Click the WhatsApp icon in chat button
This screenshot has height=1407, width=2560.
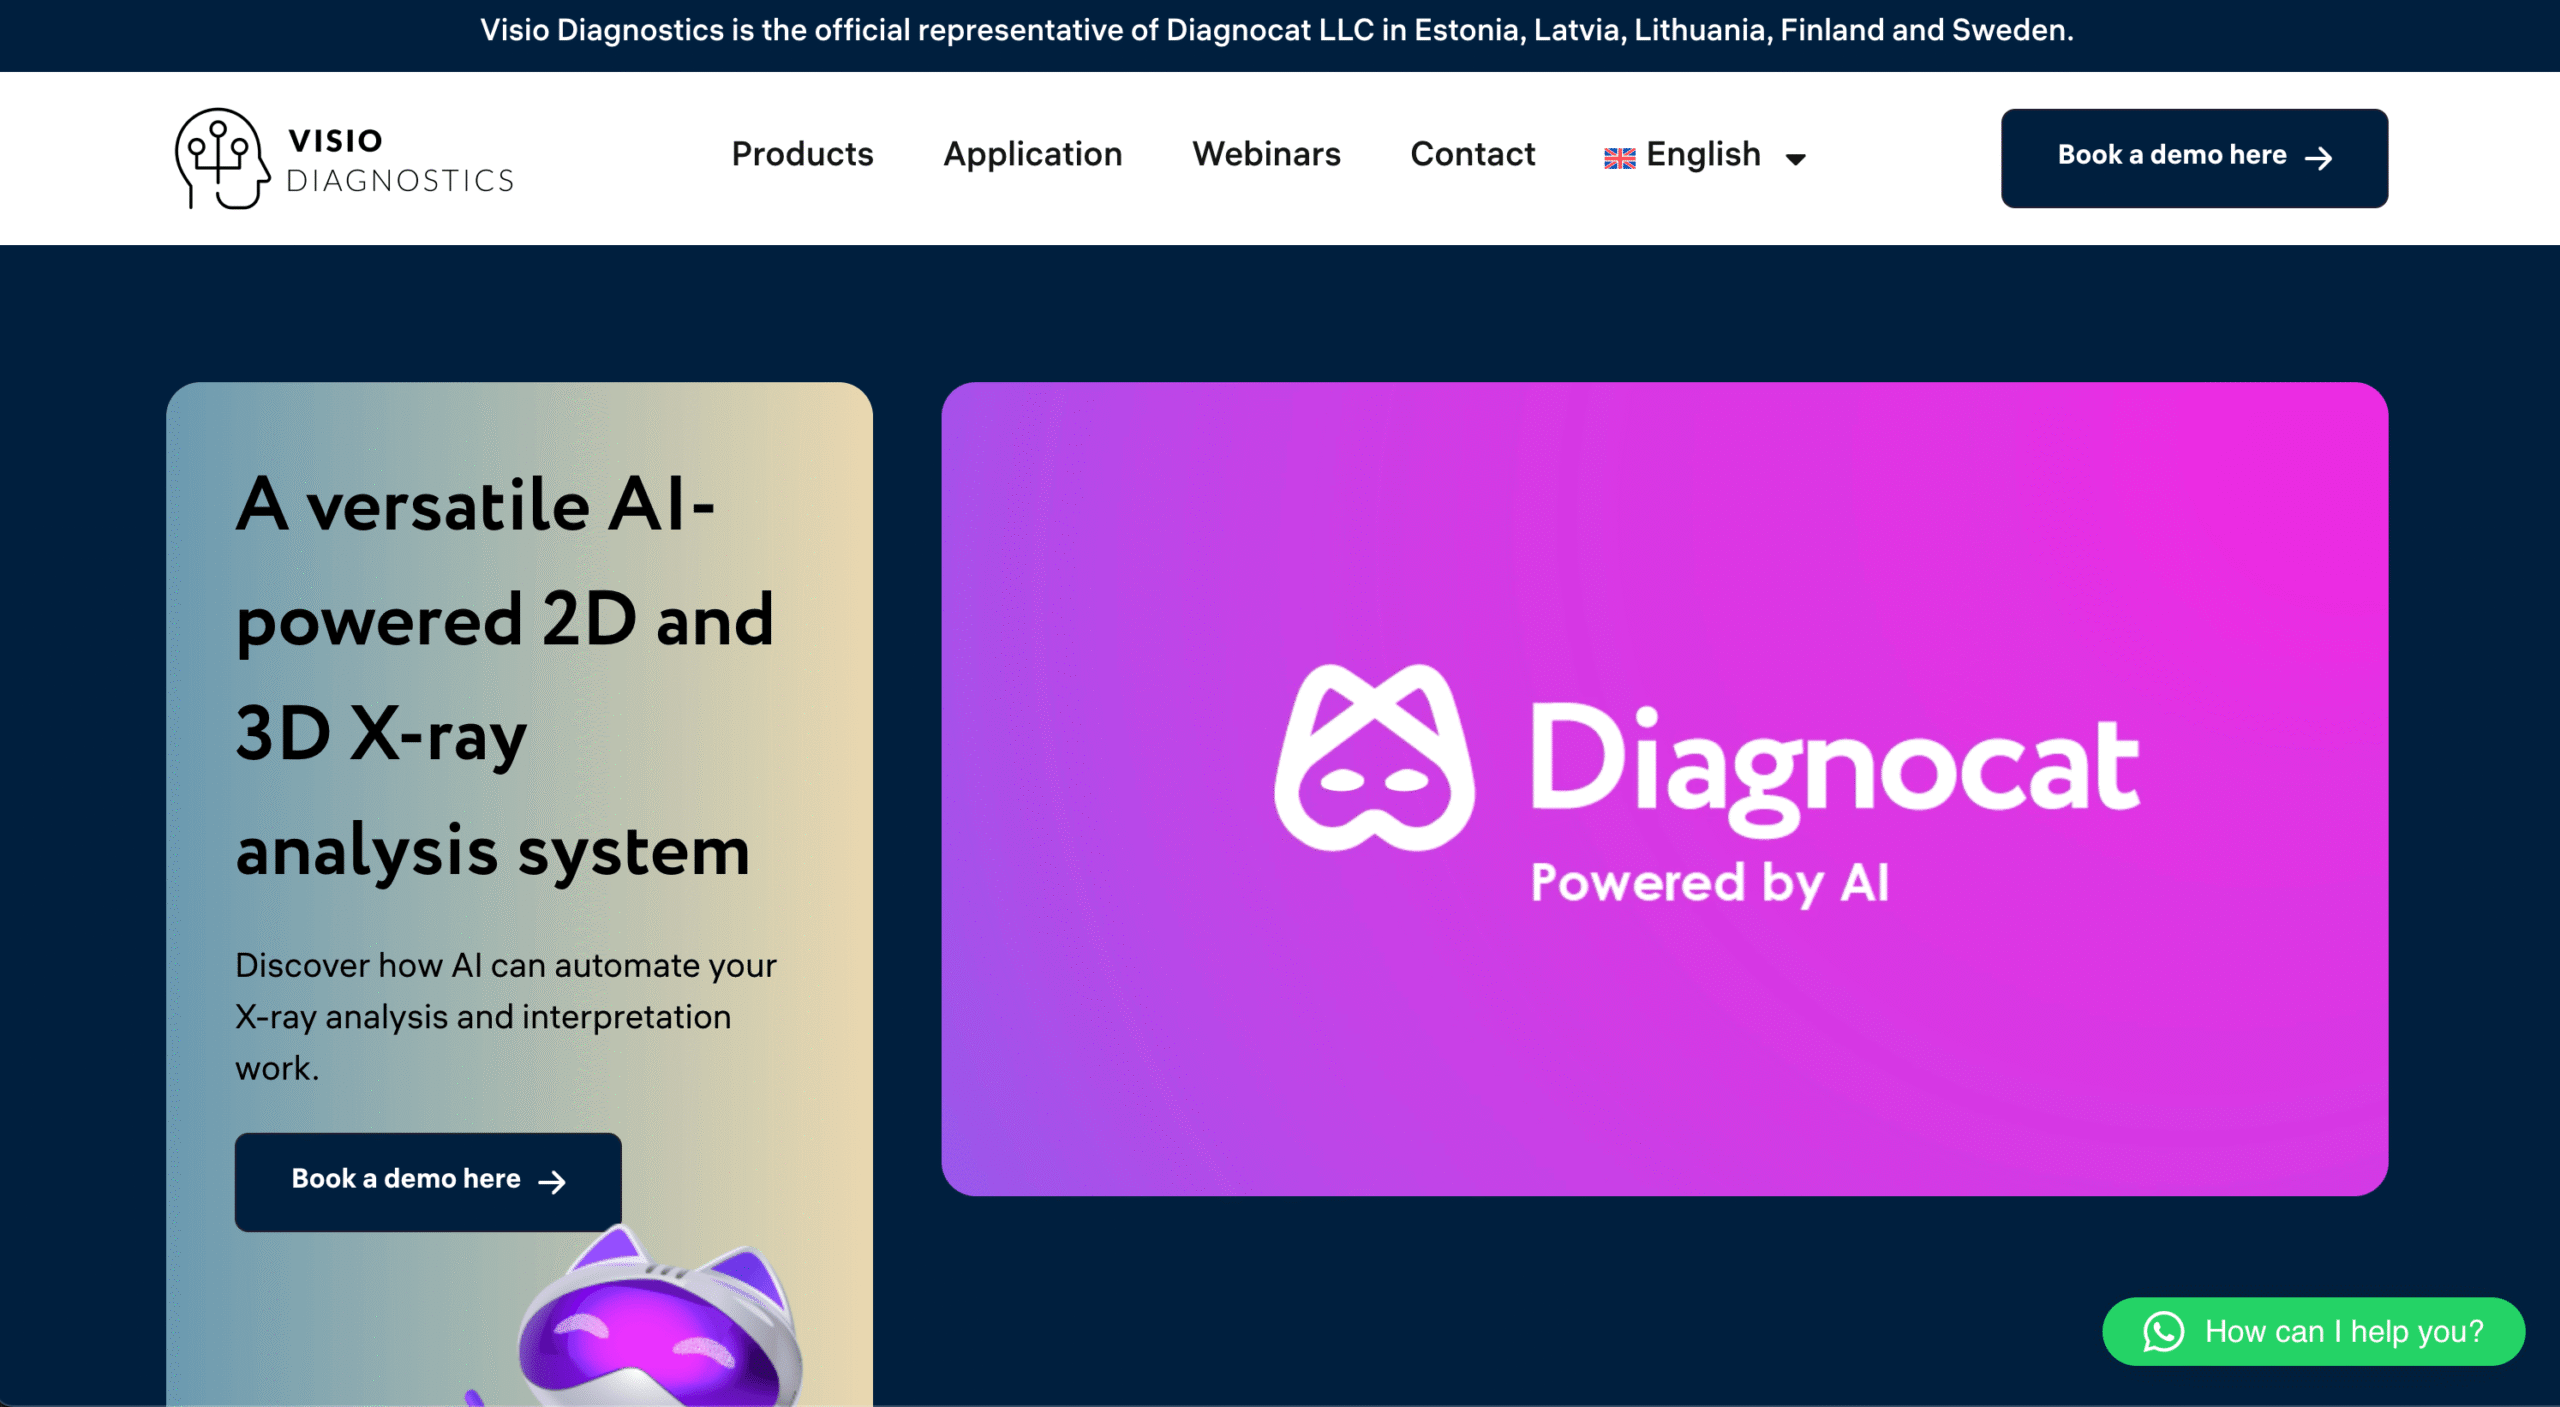2163,1331
